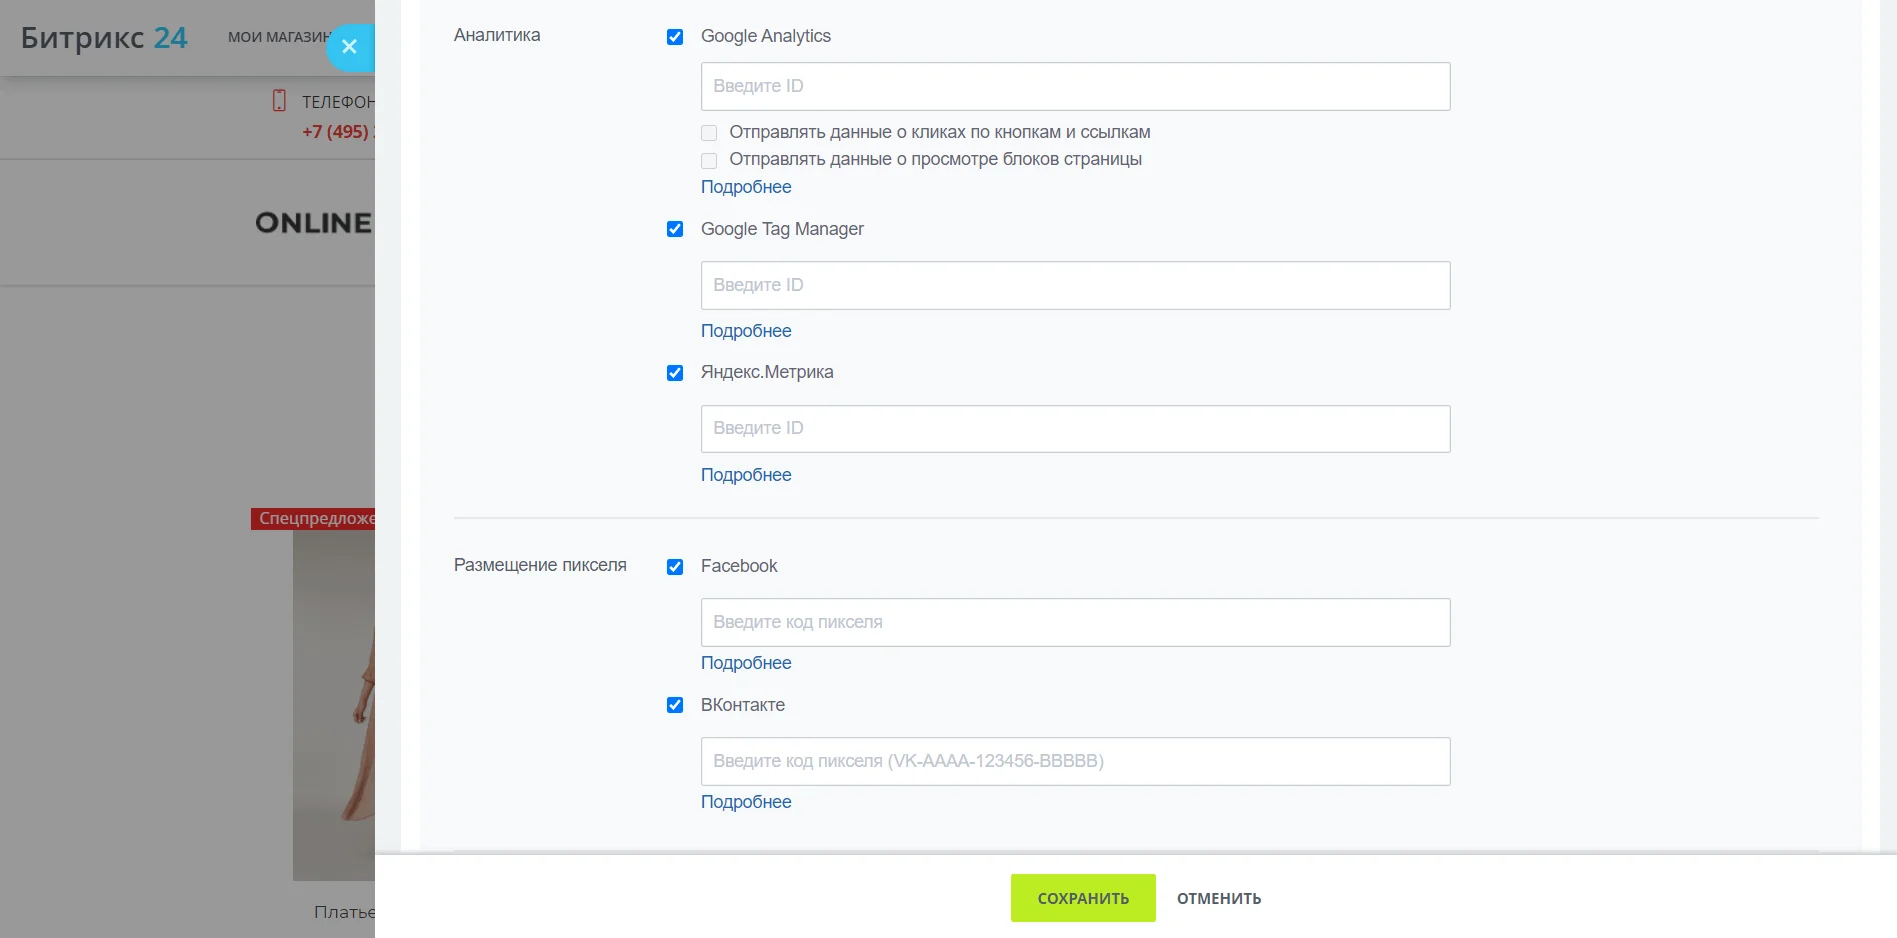Image resolution: width=1897 pixels, height=938 pixels.
Task: Toggle the ВКонтакте pixel checkbox
Action: coord(675,705)
